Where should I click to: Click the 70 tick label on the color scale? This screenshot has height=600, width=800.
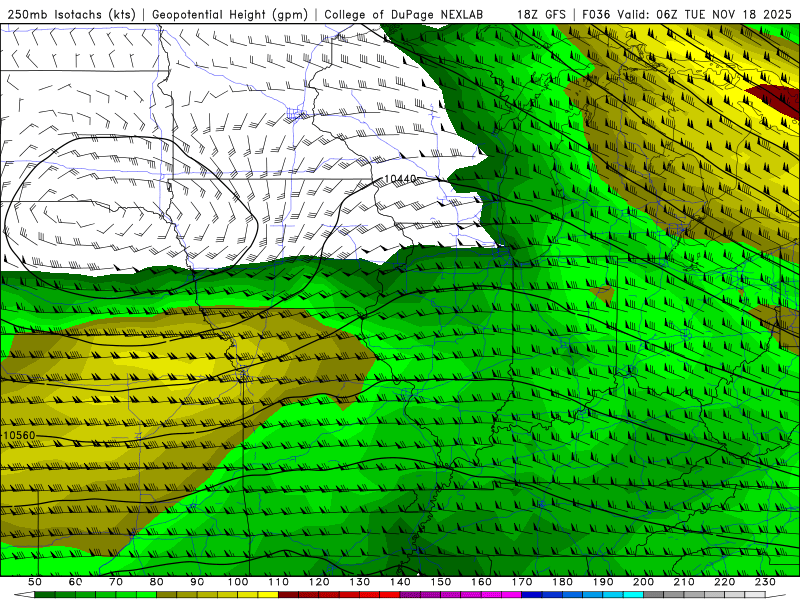pos(116,582)
